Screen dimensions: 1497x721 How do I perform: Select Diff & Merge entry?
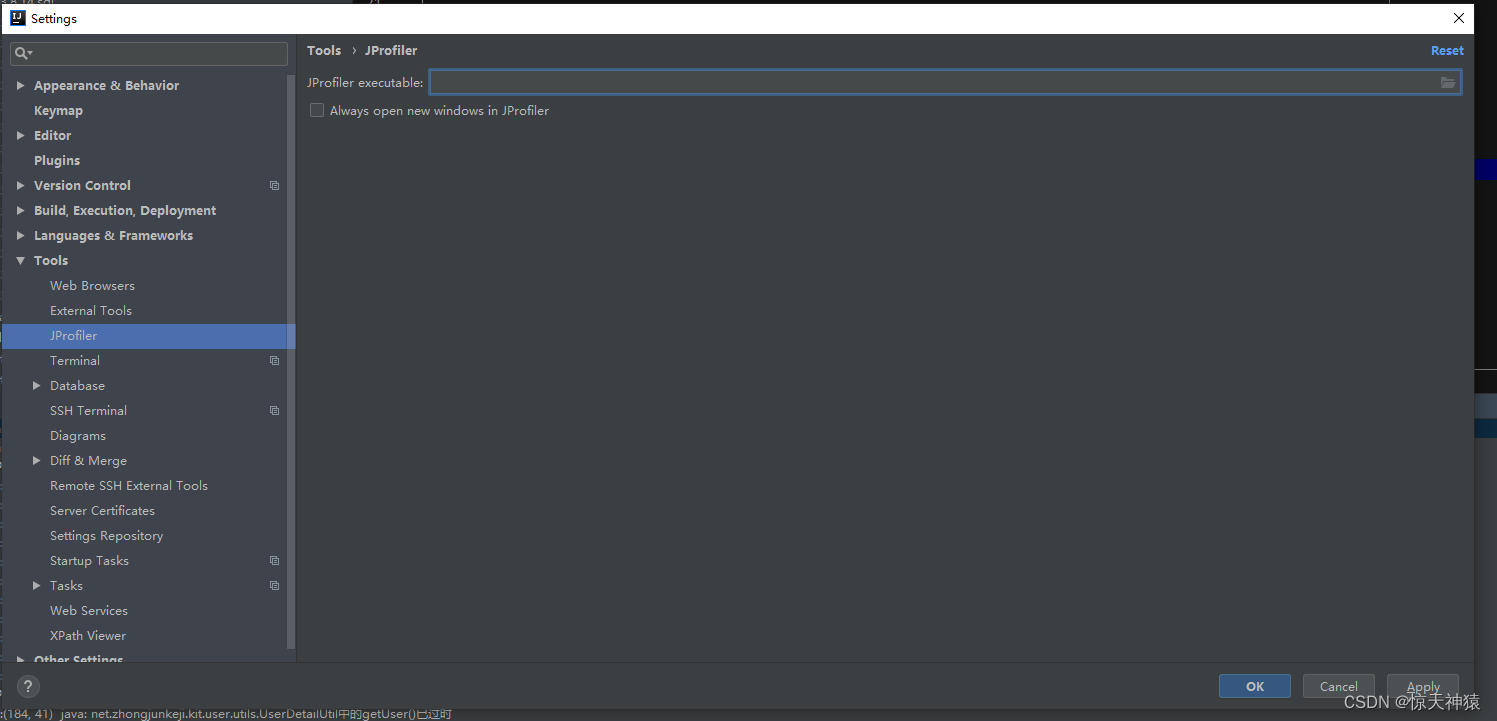coord(88,461)
